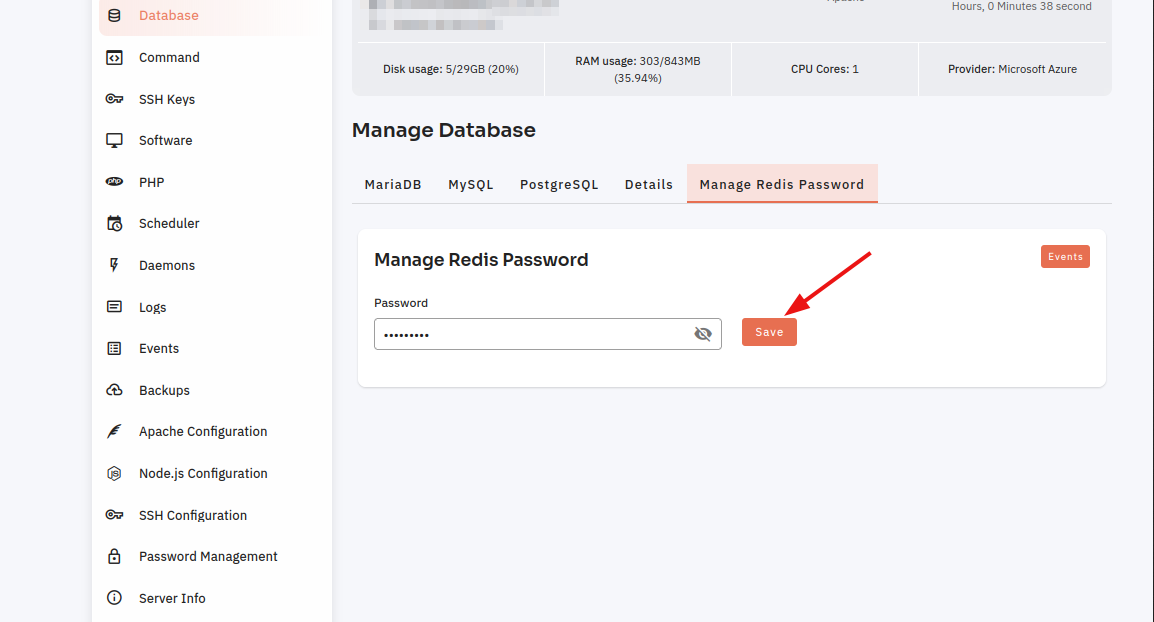Click the Apache Configuration feather icon

click(114, 431)
